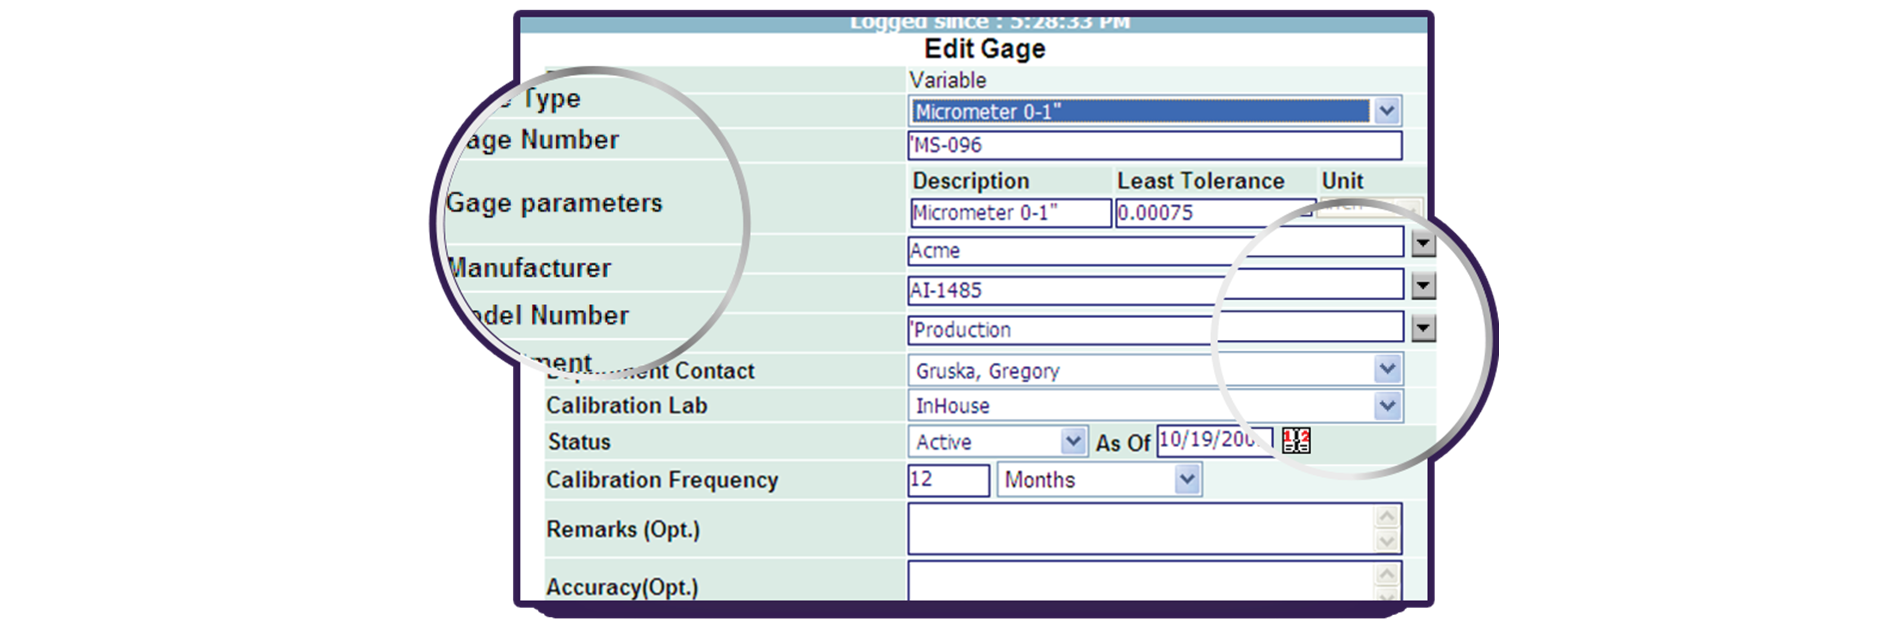Click the As Of date field
The image size is (1899, 636).
pos(1213,441)
